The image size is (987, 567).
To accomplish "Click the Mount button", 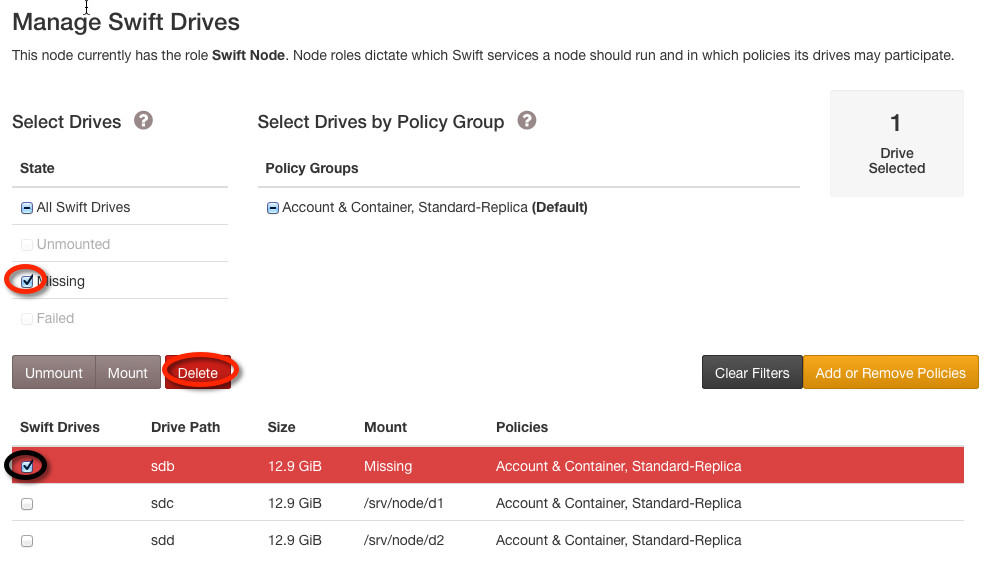I will [x=128, y=373].
